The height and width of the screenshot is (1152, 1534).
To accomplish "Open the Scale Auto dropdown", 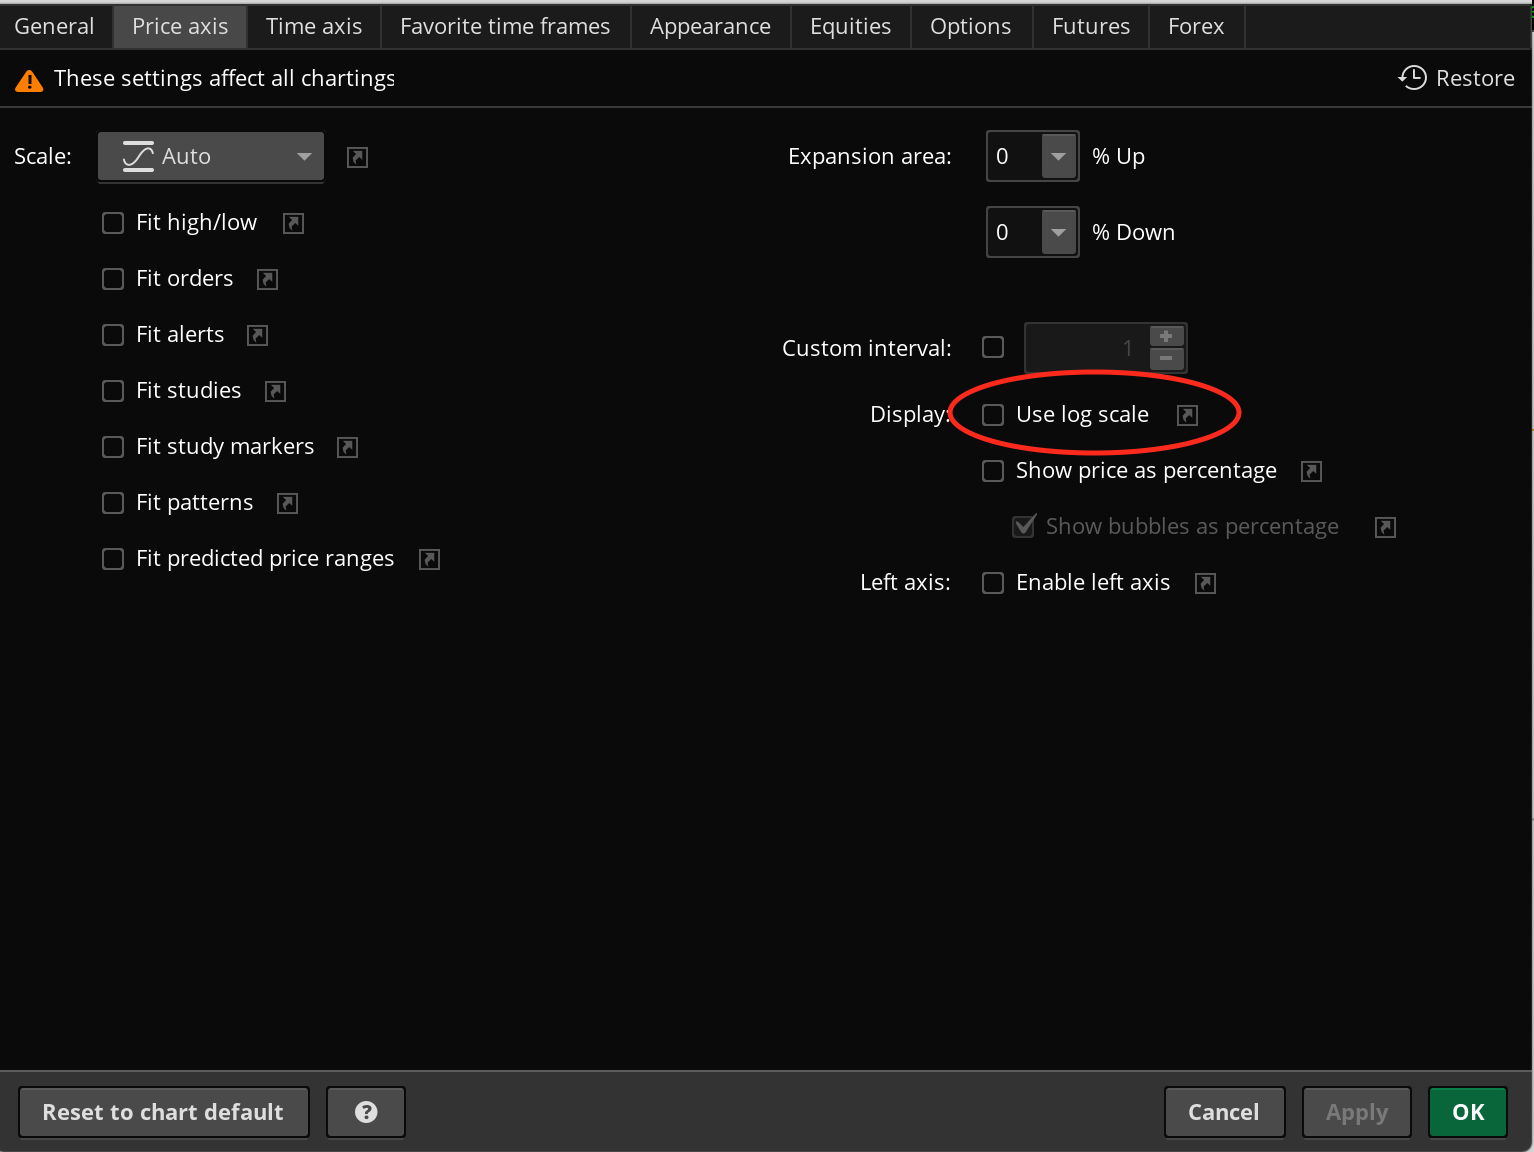I will click(x=211, y=157).
